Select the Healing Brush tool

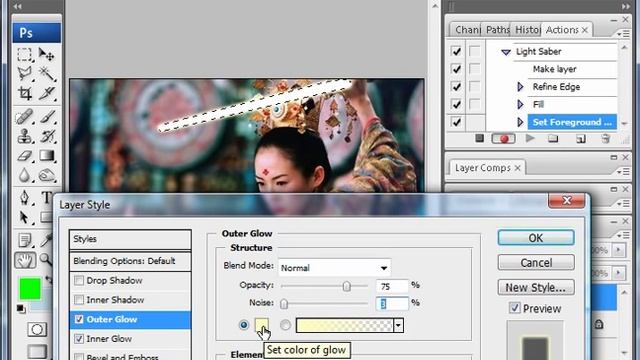click(25, 117)
